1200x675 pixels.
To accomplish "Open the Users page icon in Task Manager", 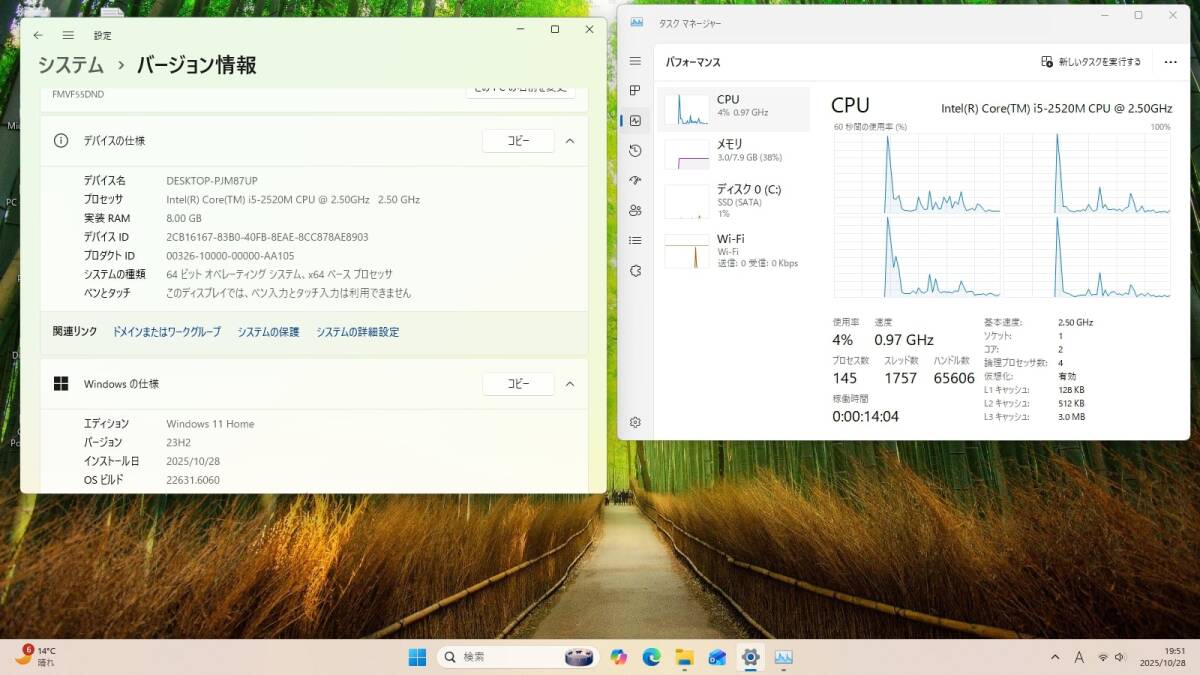I will tap(635, 211).
